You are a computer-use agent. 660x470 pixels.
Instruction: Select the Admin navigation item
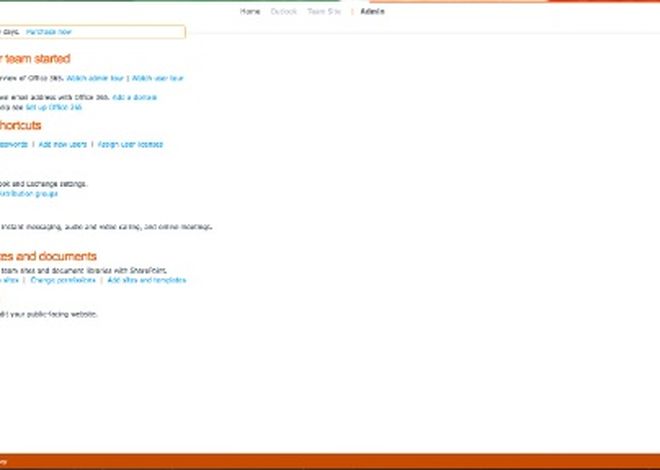click(x=372, y=11)
